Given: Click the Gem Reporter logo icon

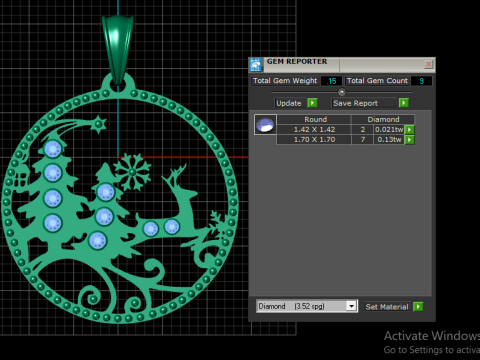Looking at the screenshot, I should pyautogui.click(x=256, y=65).
